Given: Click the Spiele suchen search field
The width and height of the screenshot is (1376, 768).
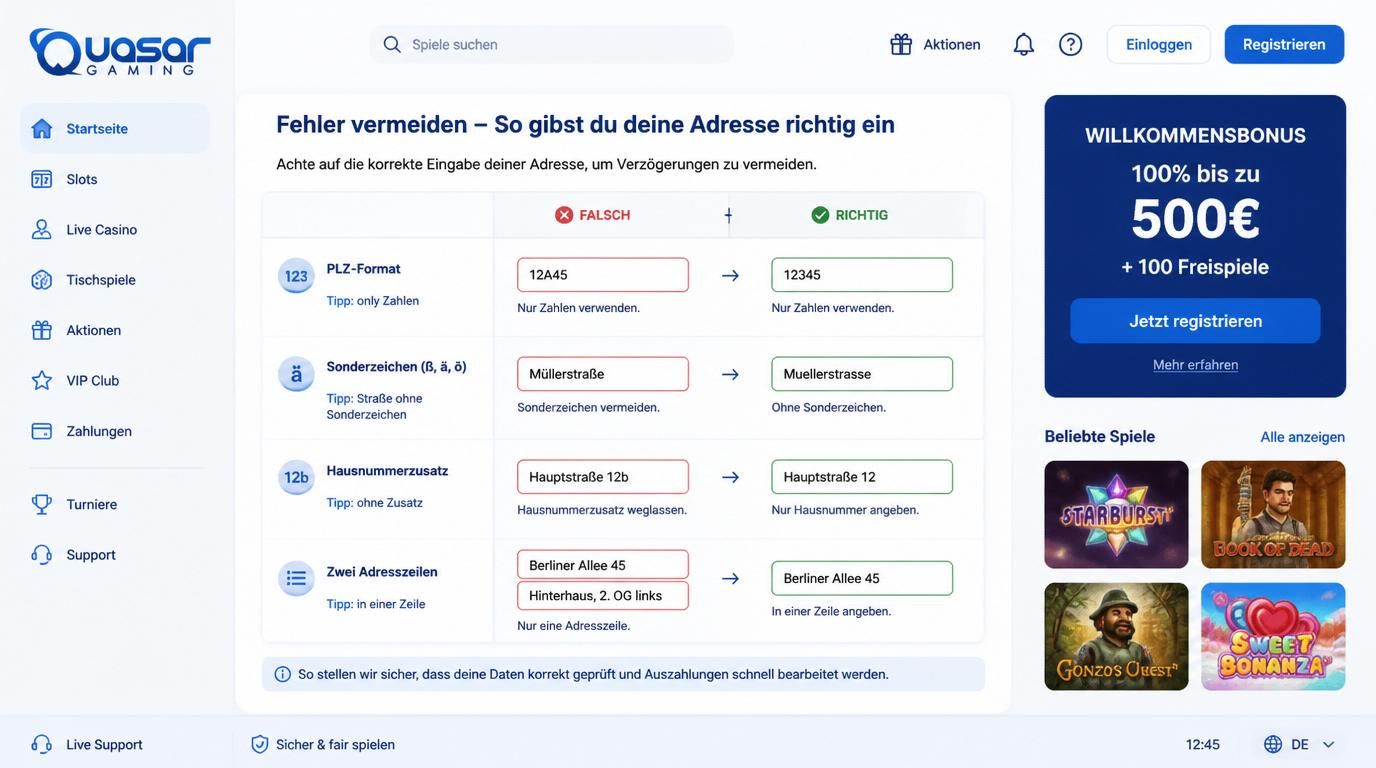Looking at the screenshot, I should (552, 44).
